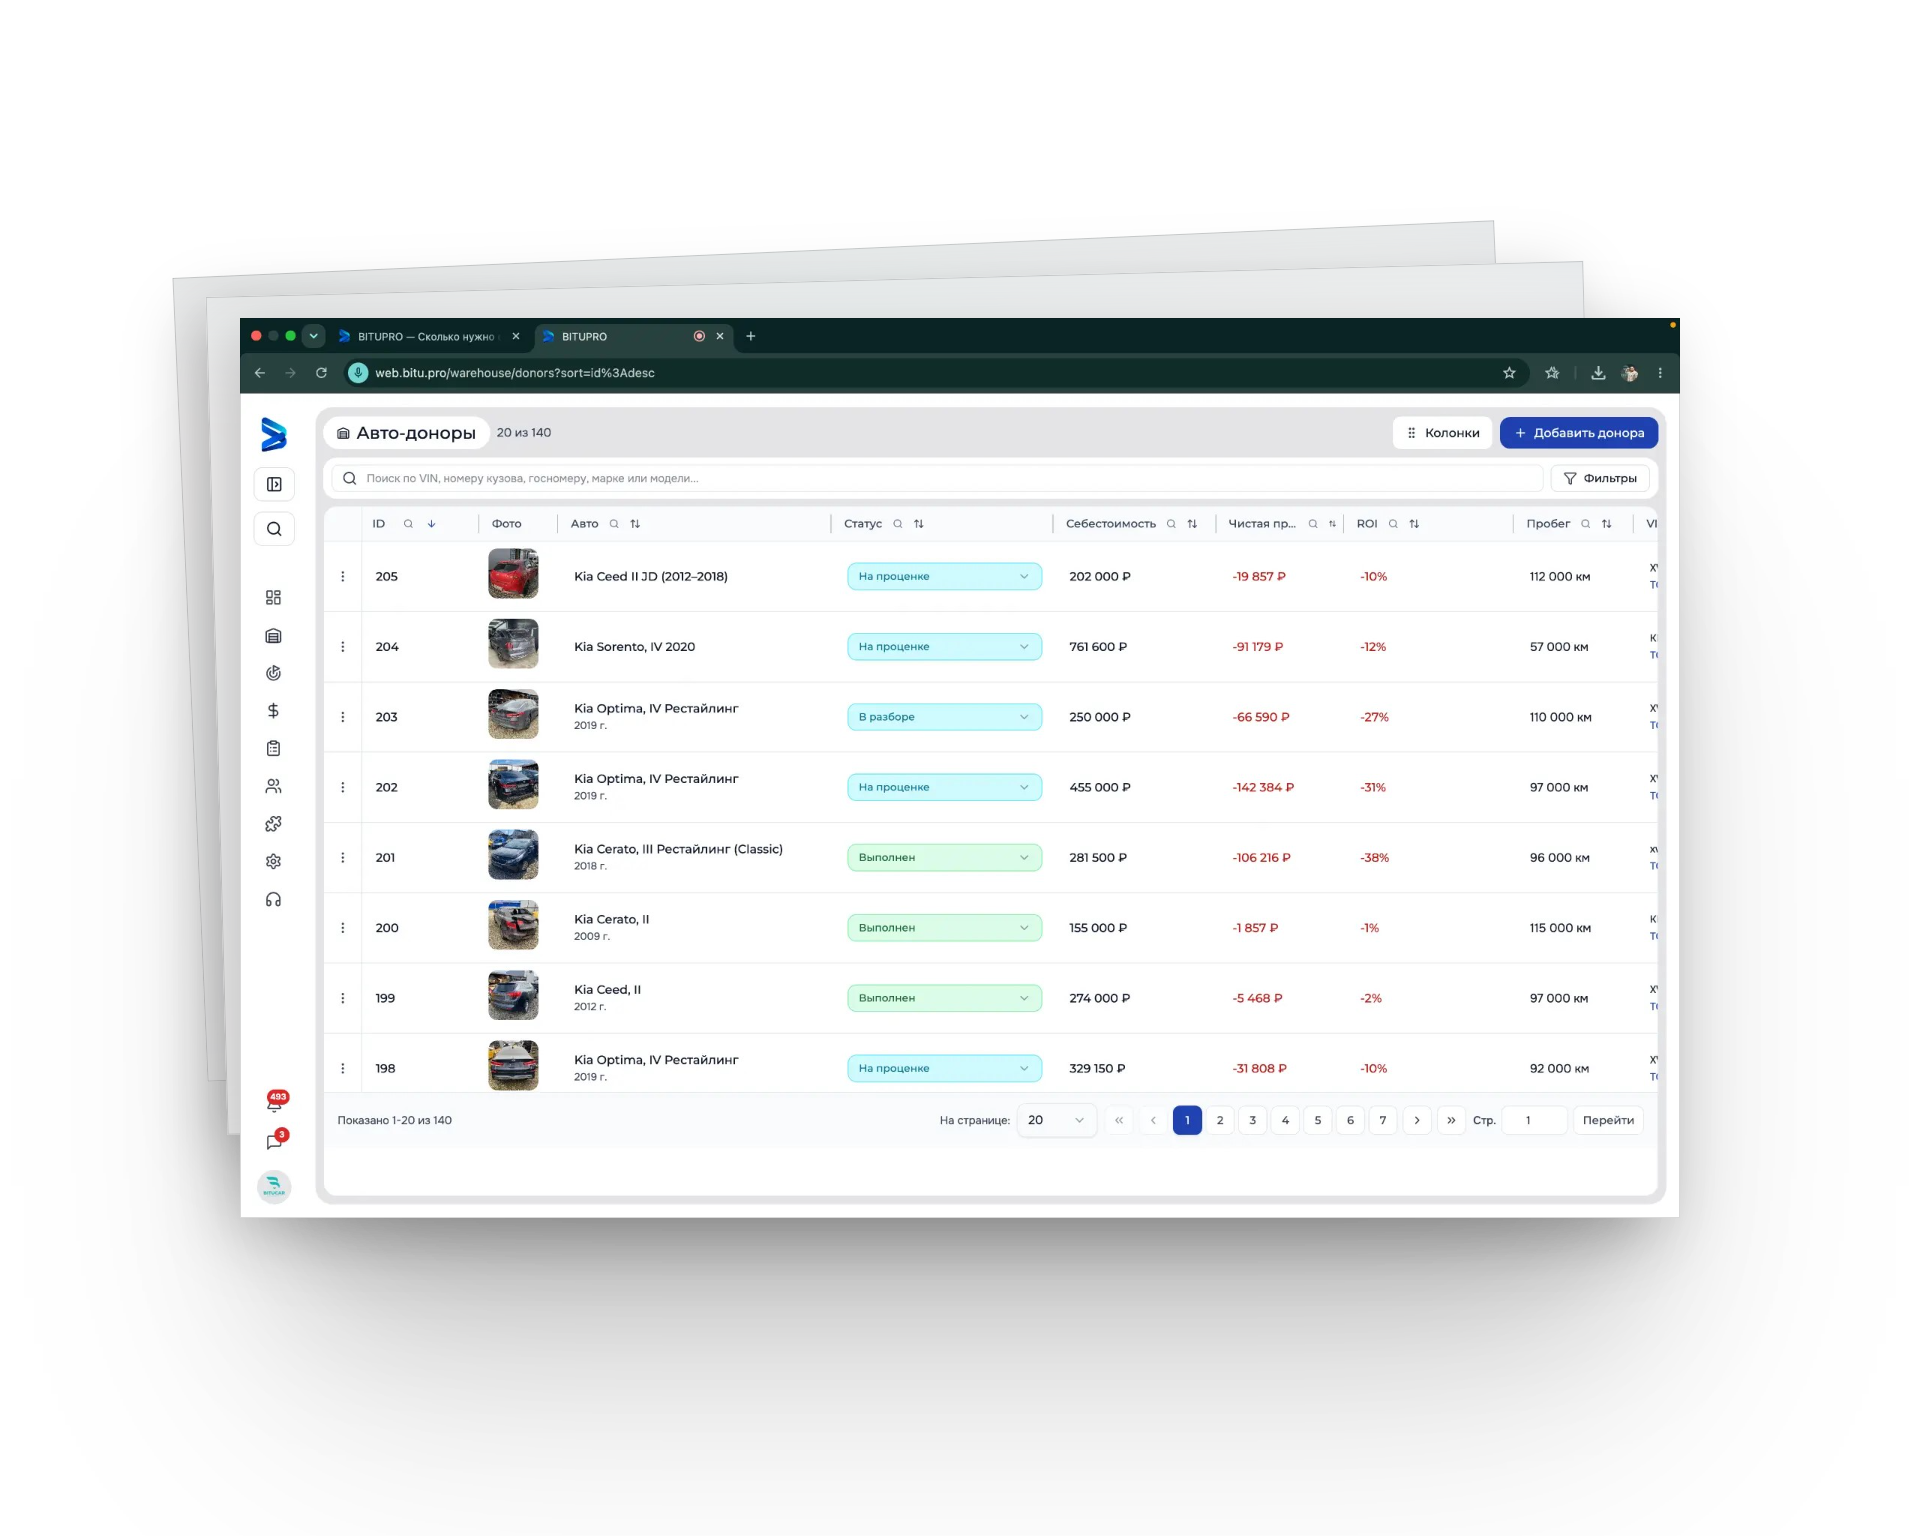The height and width of the screenshot is (1536, 1920).
Task: Open the dashboard grid icon in the sidebar
Action: coord(273,597)
